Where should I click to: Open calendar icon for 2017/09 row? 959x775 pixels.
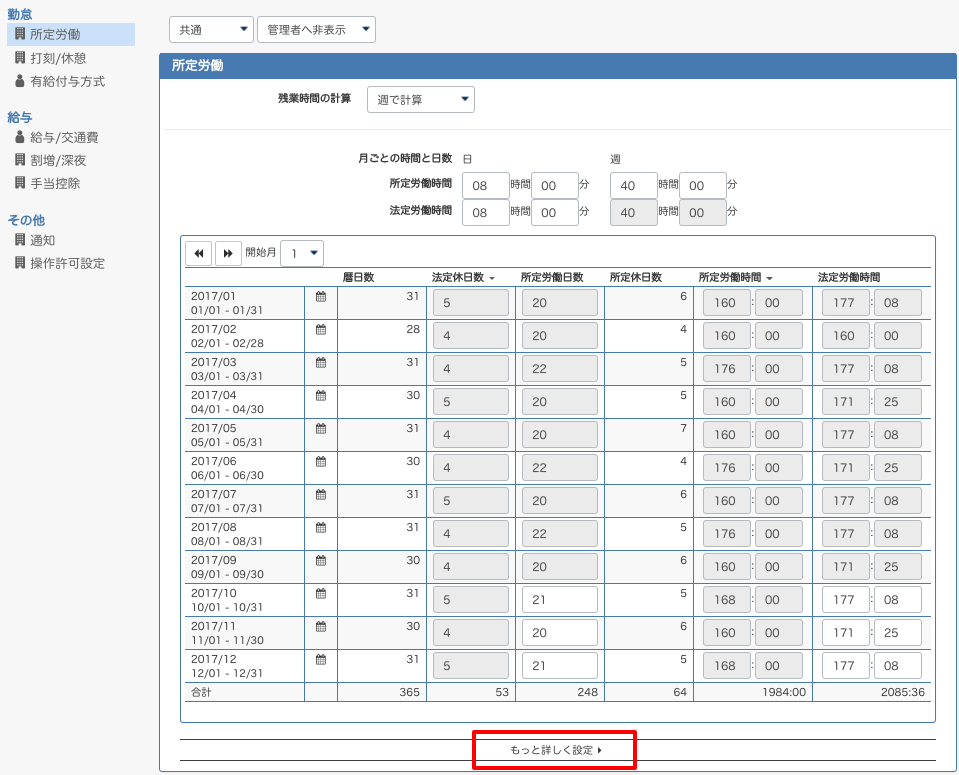pos(320,561)
